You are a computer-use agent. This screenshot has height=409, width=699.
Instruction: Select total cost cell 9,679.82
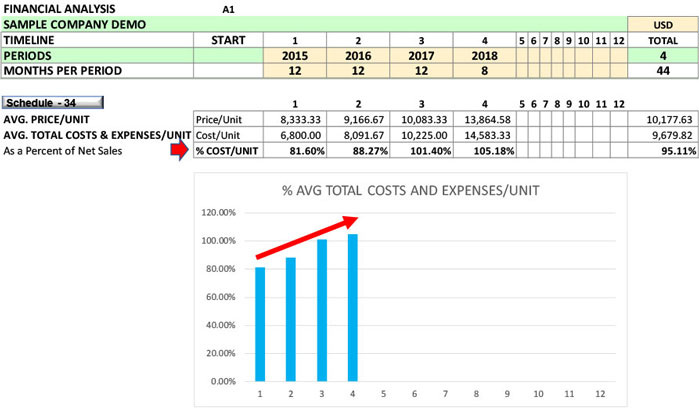(x=662, y=135)
